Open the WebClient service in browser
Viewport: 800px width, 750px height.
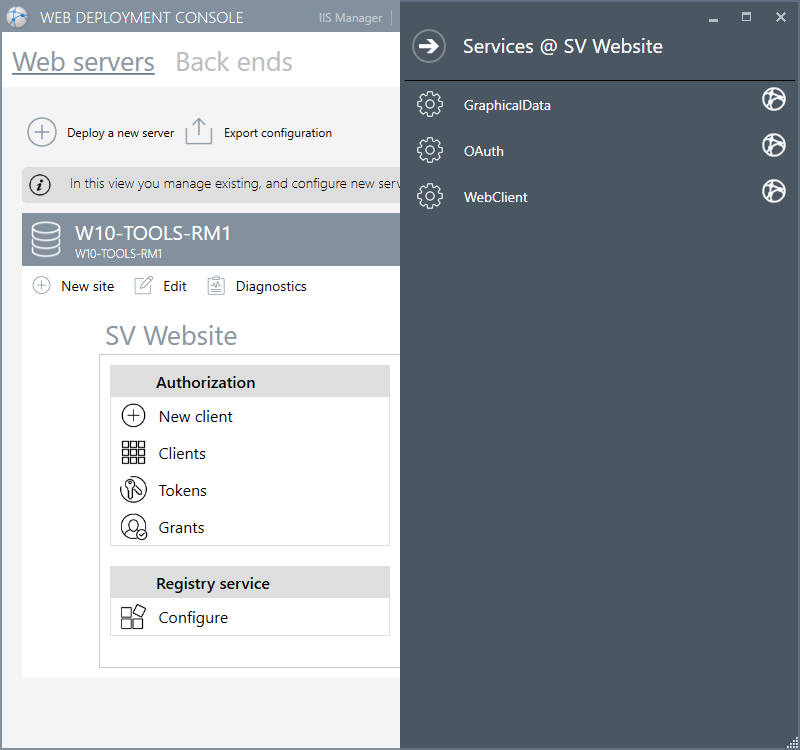point(773,191)
